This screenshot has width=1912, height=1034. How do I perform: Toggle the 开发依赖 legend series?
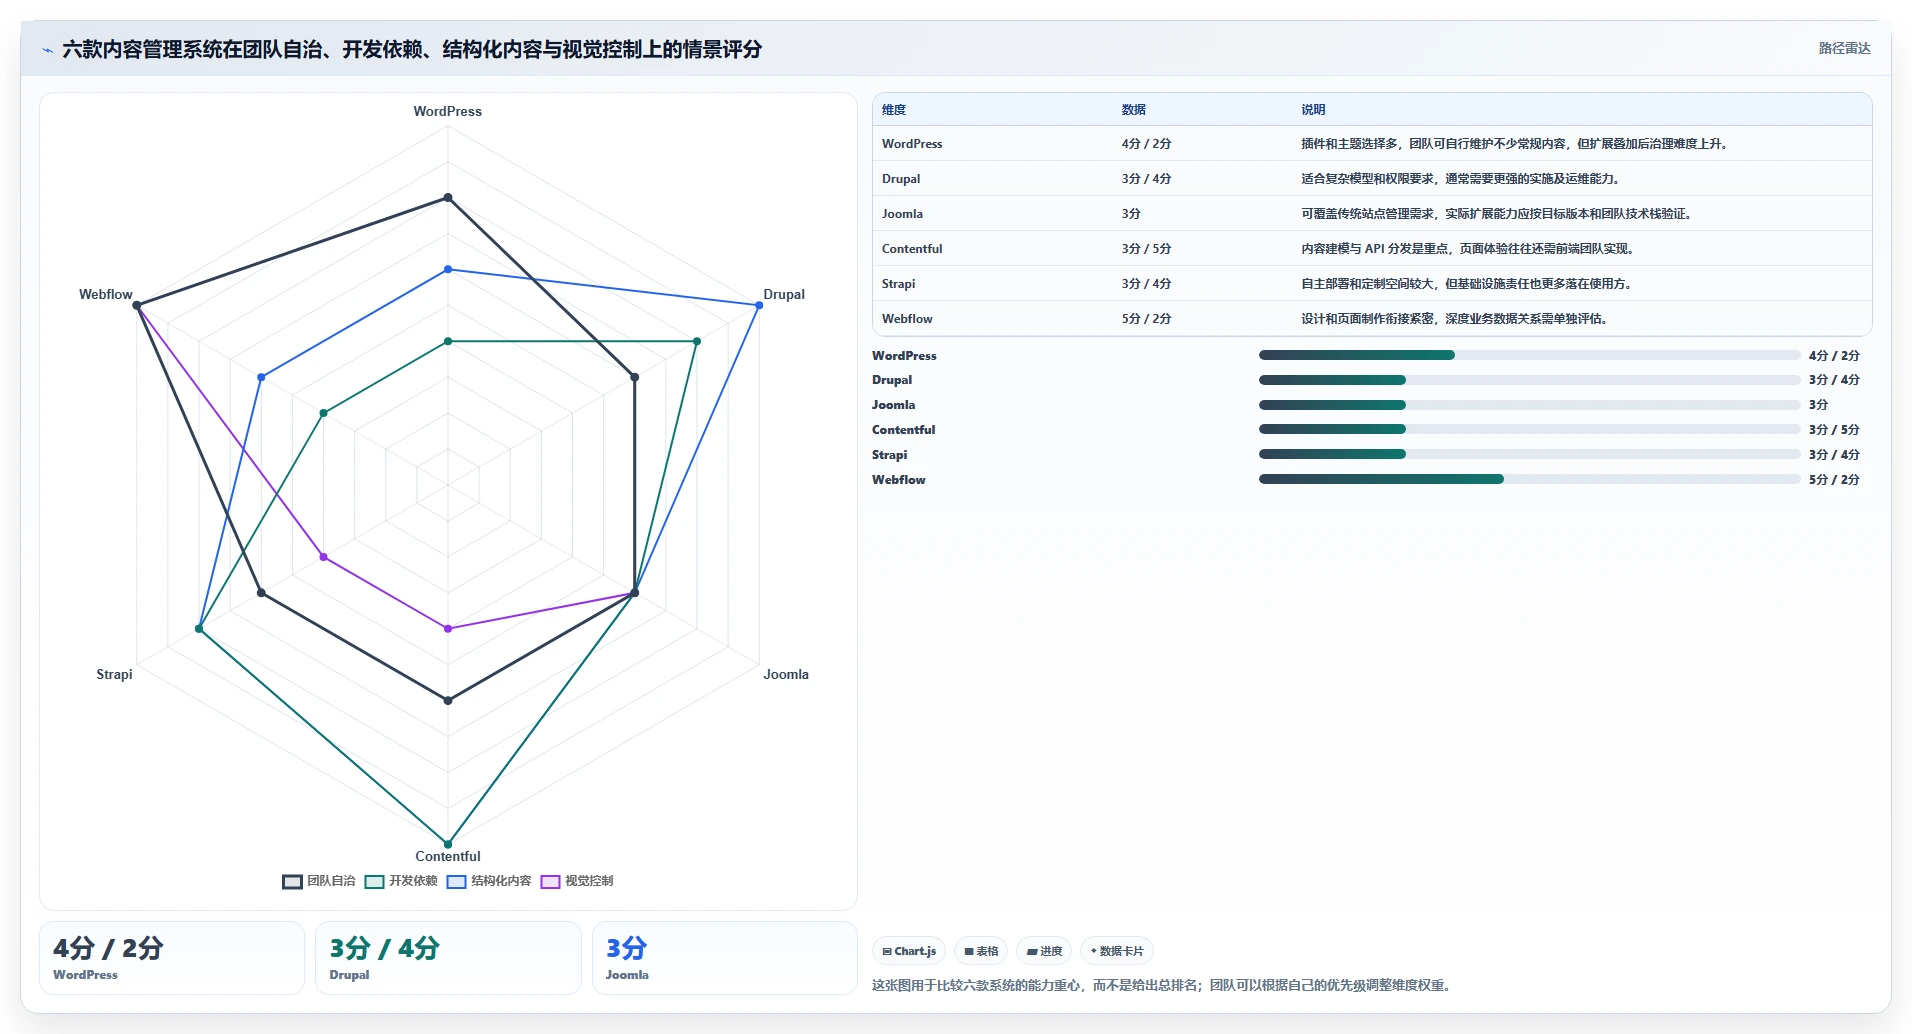[401, 881]
